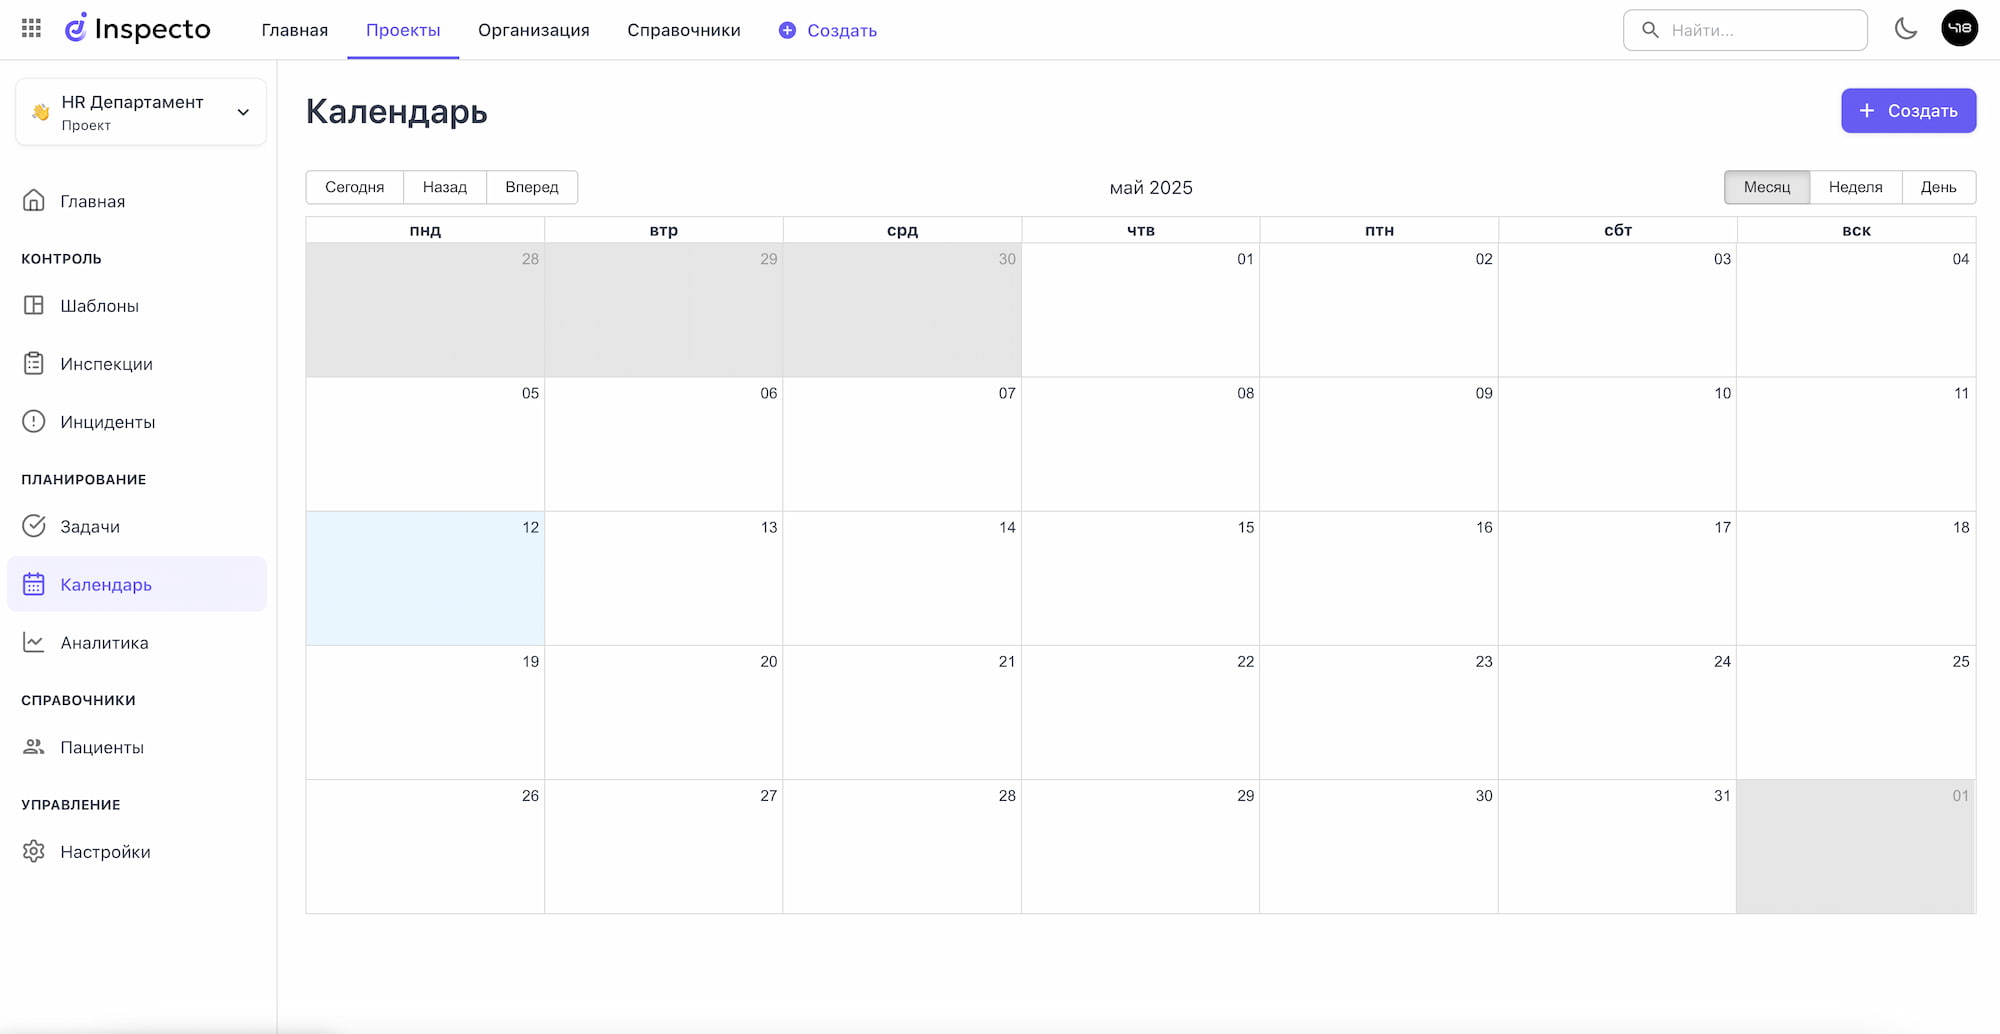2000x1034 pixels.
Task: Go to Инспекции in the sidebar
Action: click(106, 364)
